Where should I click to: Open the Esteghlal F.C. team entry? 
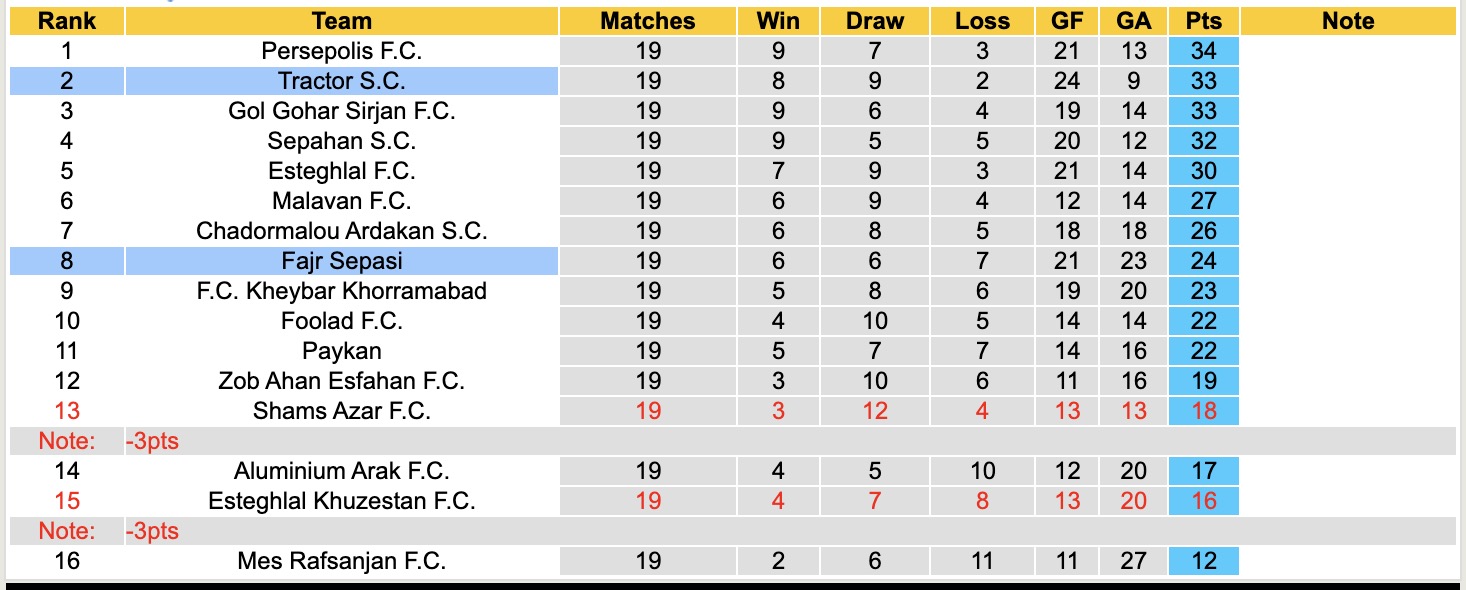coord(341,171)
